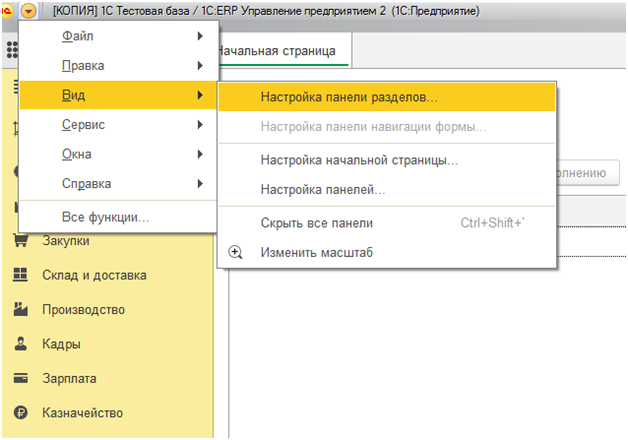Click the 1C application logo icon

[7, 11]
